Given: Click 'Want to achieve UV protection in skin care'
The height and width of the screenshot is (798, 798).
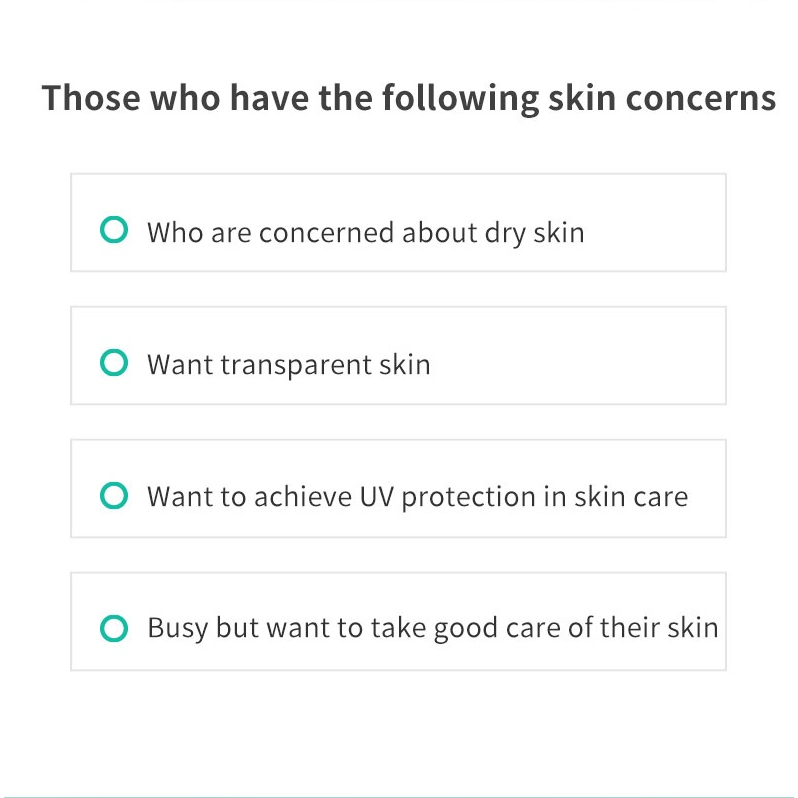Looking at the screenshot, I should (x=417, y=497).
